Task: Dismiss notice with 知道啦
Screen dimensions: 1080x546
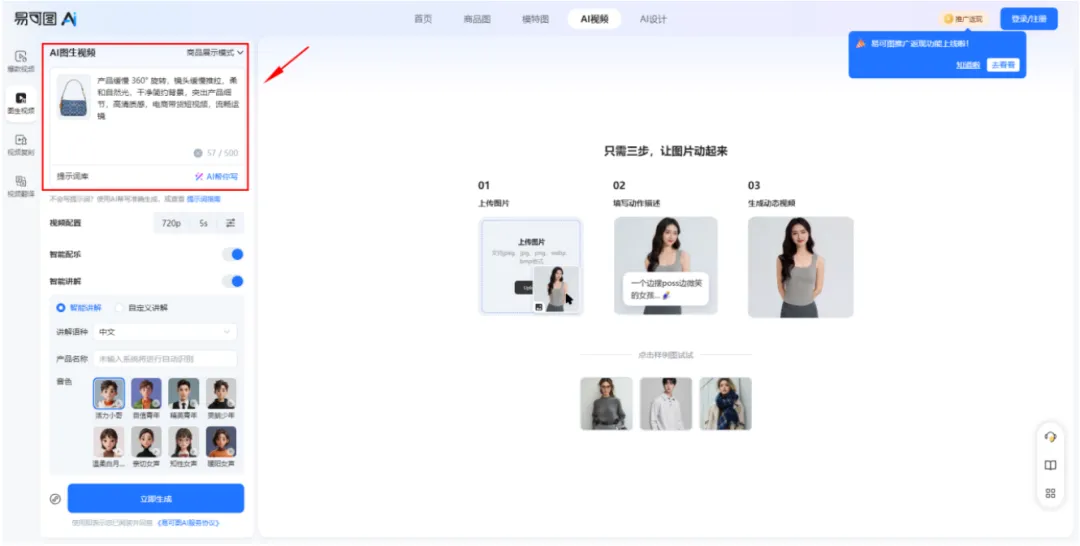Action: pyautogui.click(x=968, y=65)
